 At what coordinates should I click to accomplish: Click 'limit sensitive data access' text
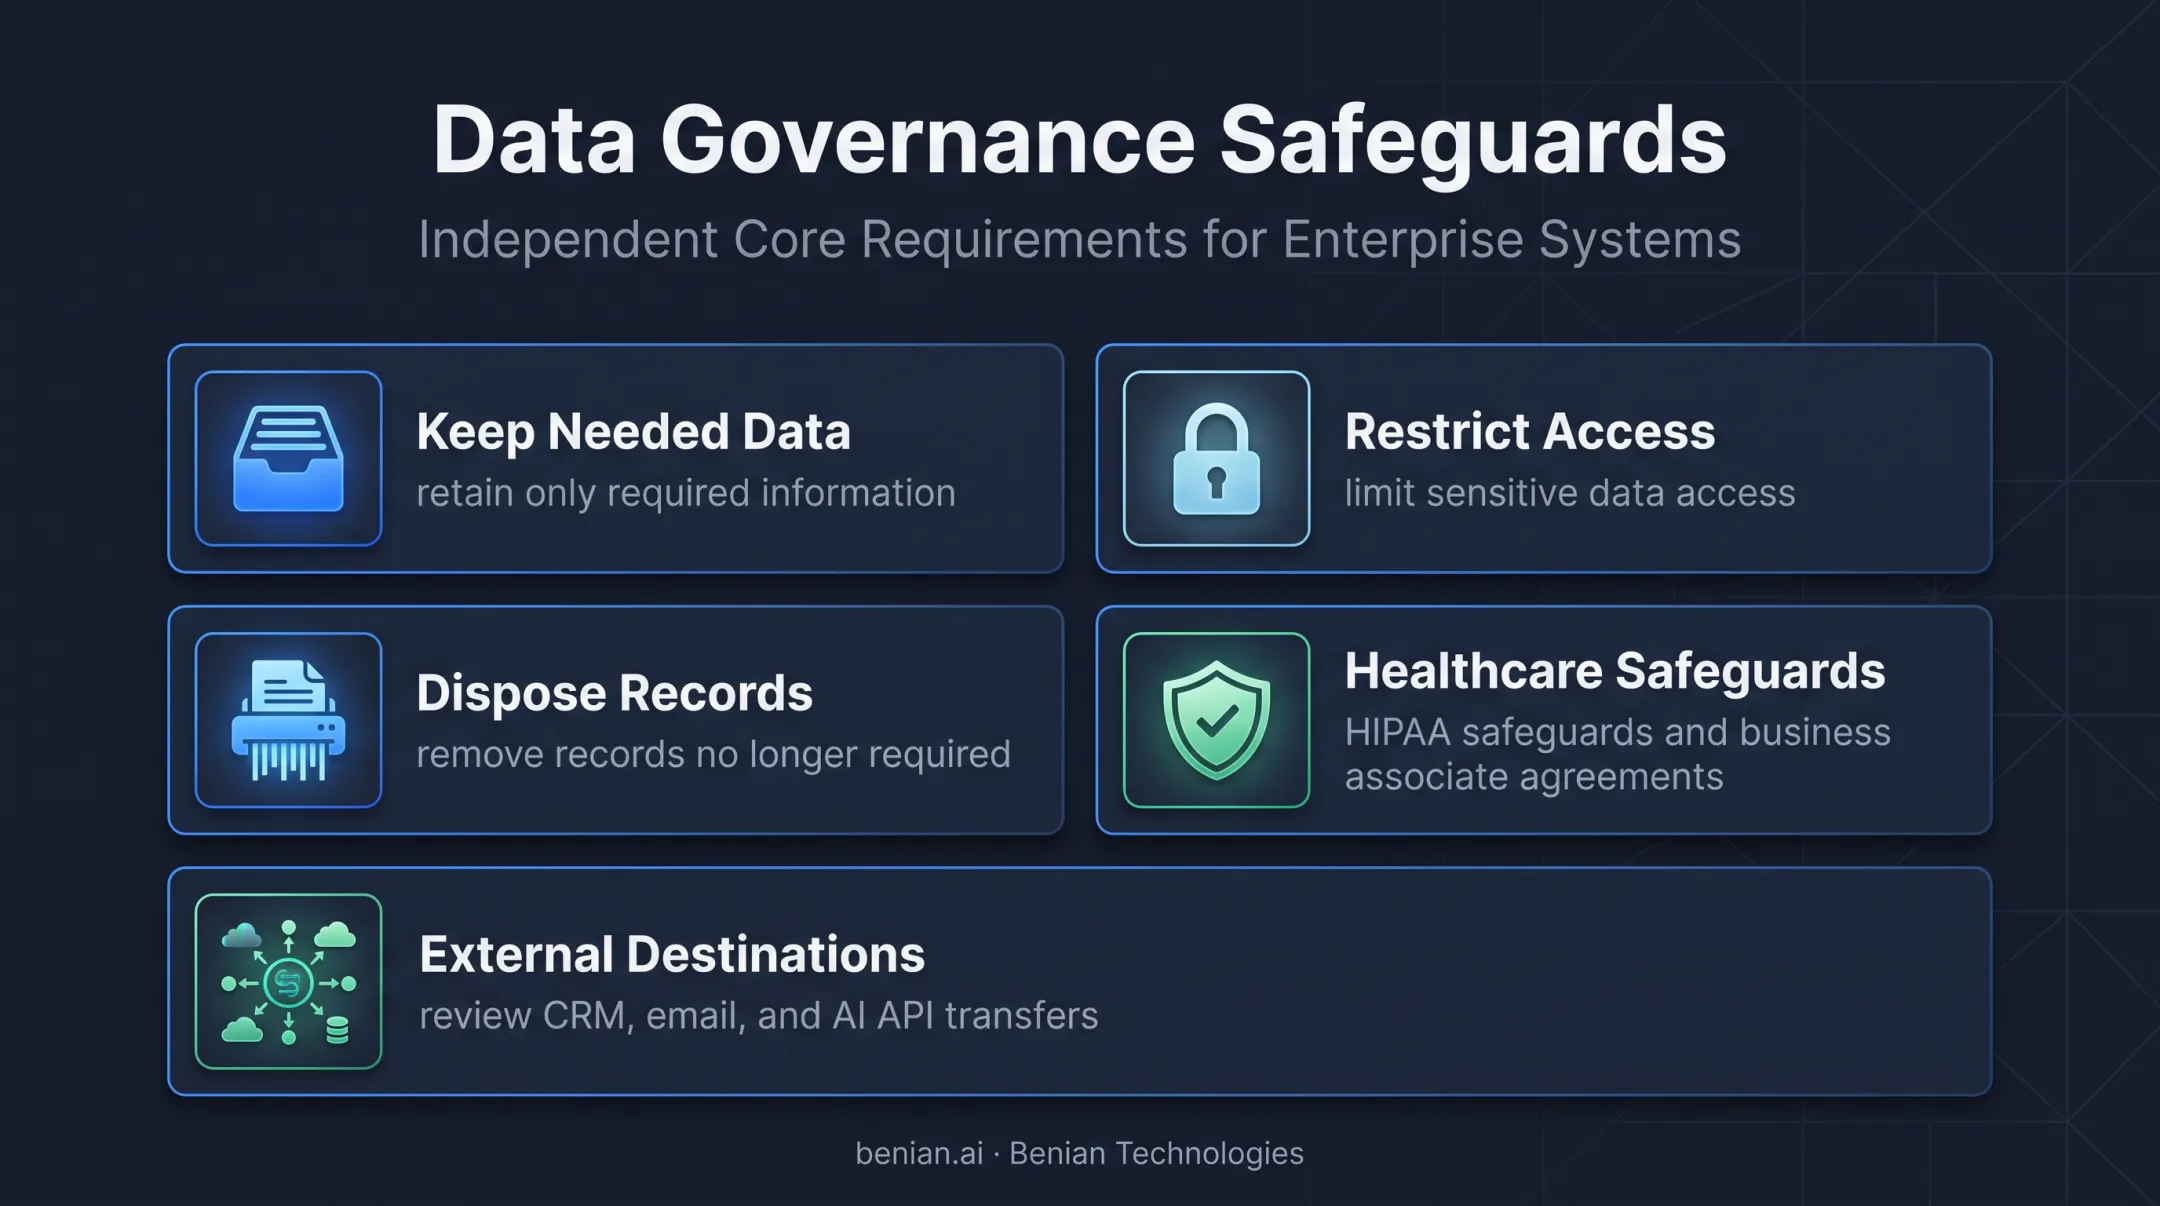coord(1569,493)
